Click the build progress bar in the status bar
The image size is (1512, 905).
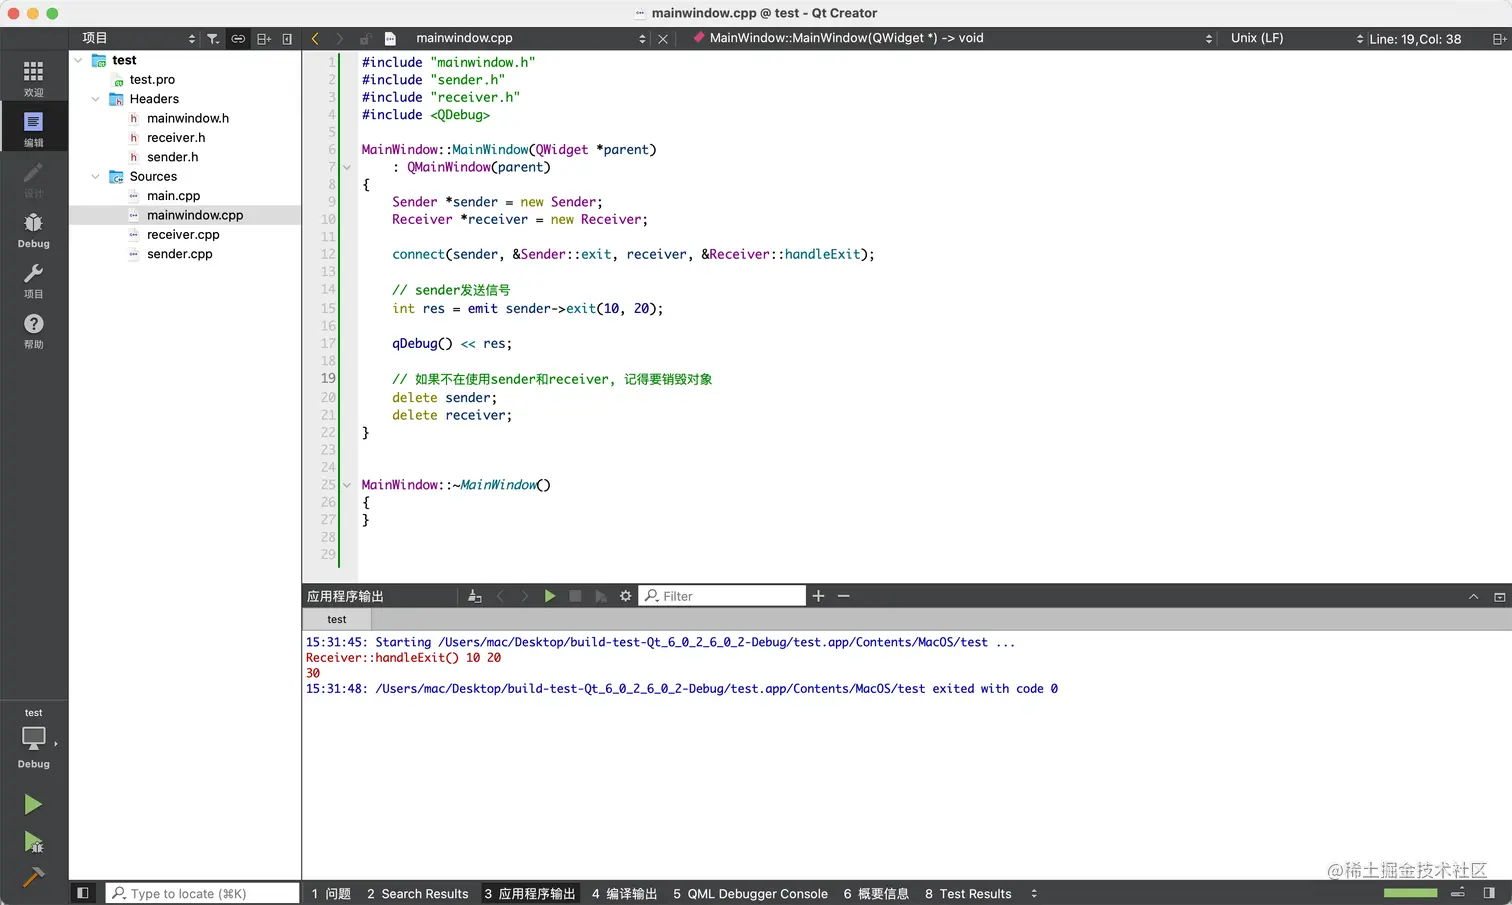tap(1410, 893)
